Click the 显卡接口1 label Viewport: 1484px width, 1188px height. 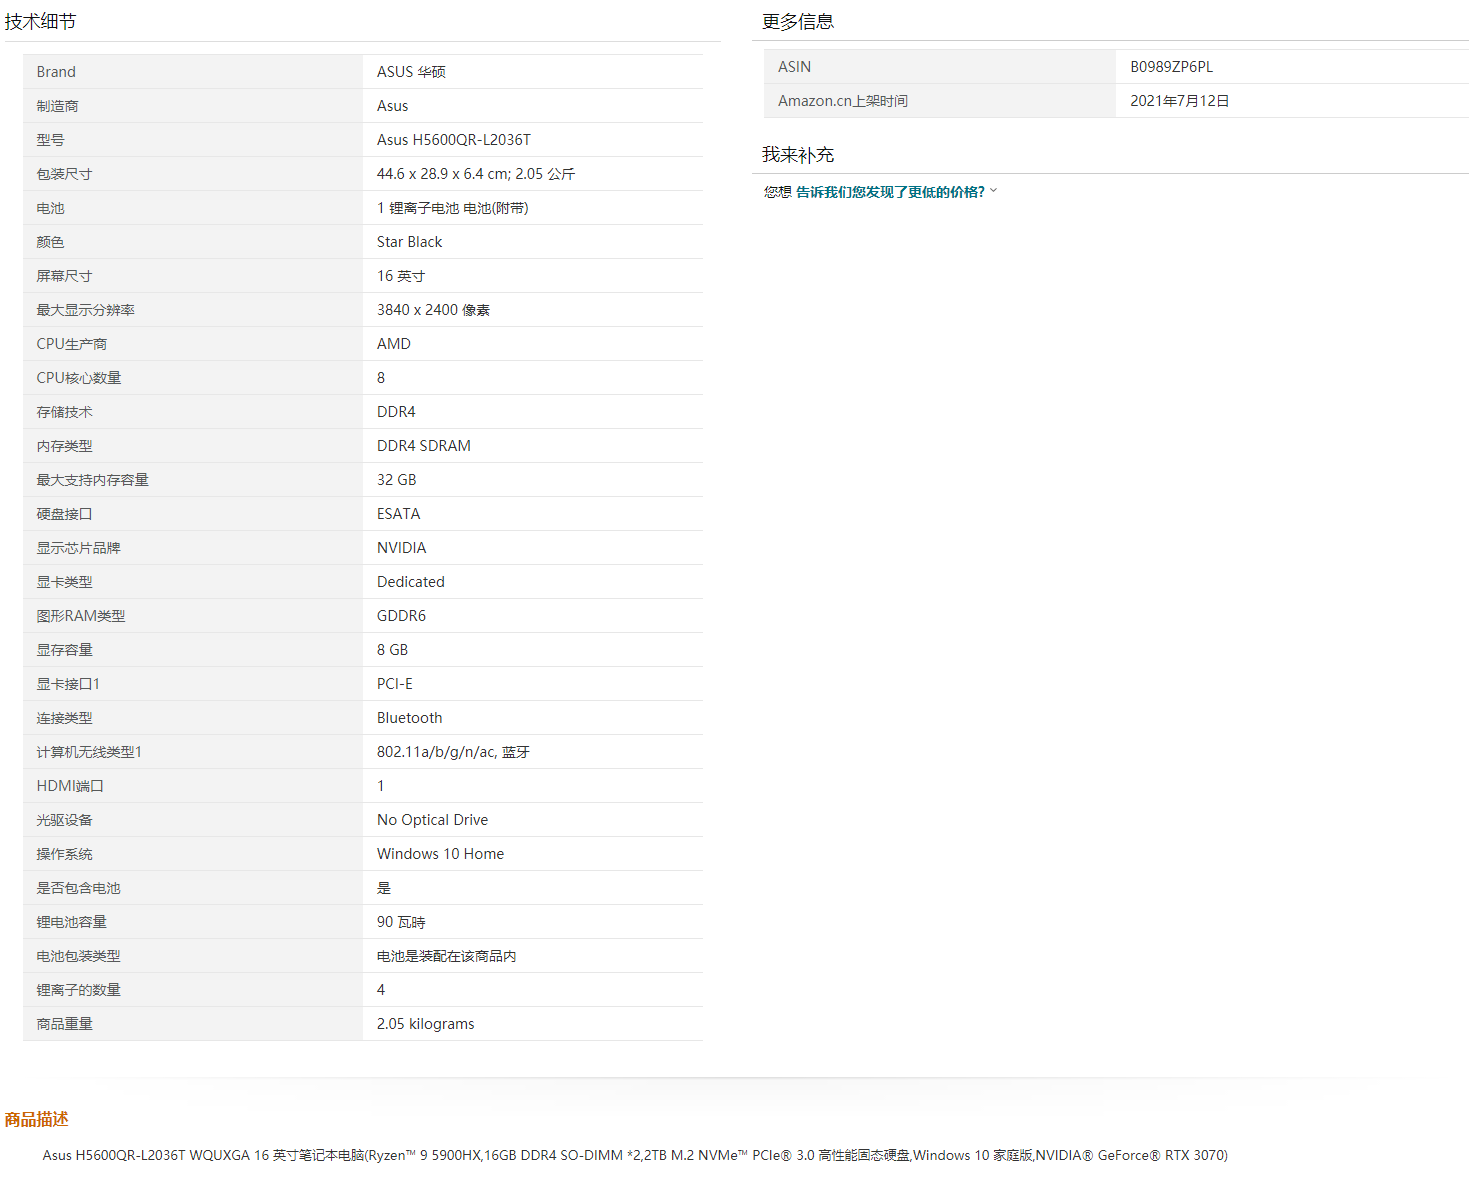click(68, 684)
